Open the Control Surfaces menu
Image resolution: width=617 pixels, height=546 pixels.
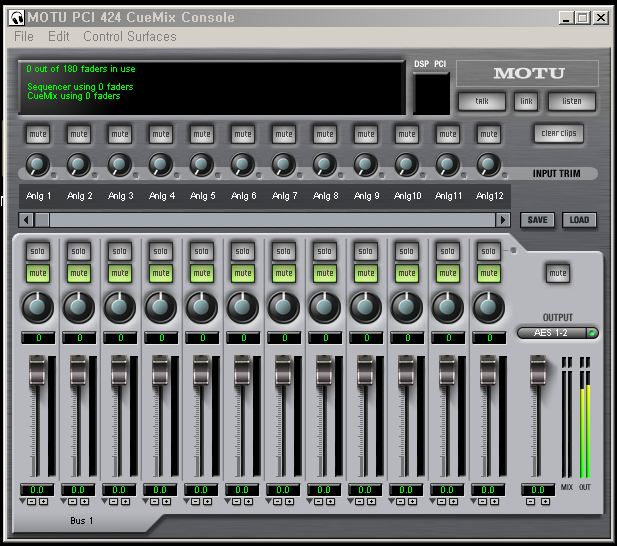(x=129, y=36)
